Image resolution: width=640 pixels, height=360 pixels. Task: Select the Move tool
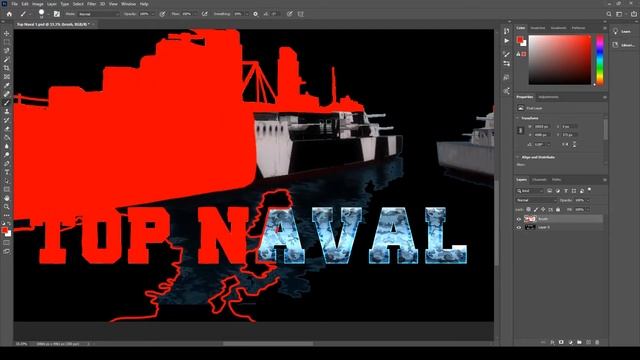[7, 33]
